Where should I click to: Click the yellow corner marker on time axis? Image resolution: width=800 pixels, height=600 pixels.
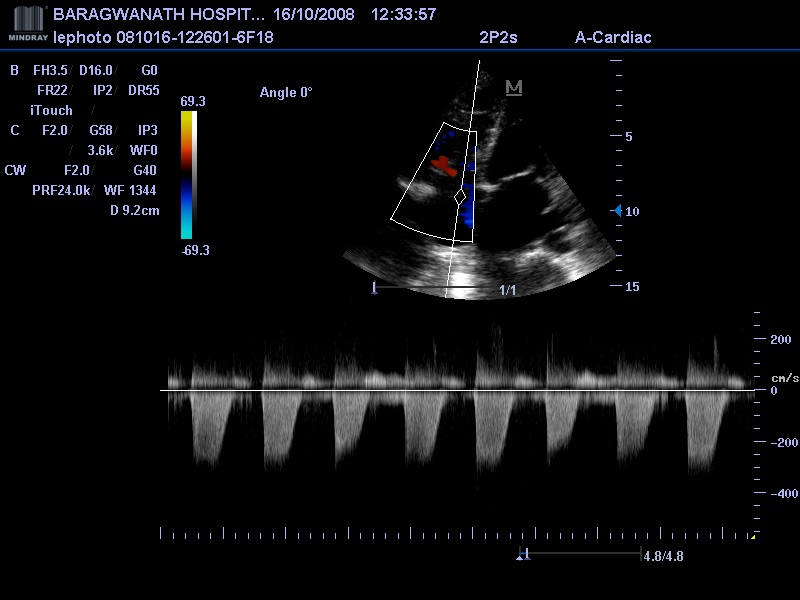[753, 536]
